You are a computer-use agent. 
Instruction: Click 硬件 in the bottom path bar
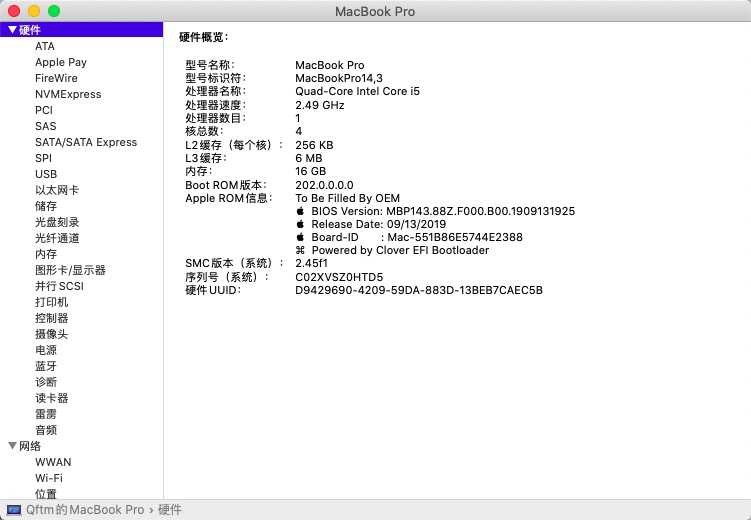pos(170,510)
